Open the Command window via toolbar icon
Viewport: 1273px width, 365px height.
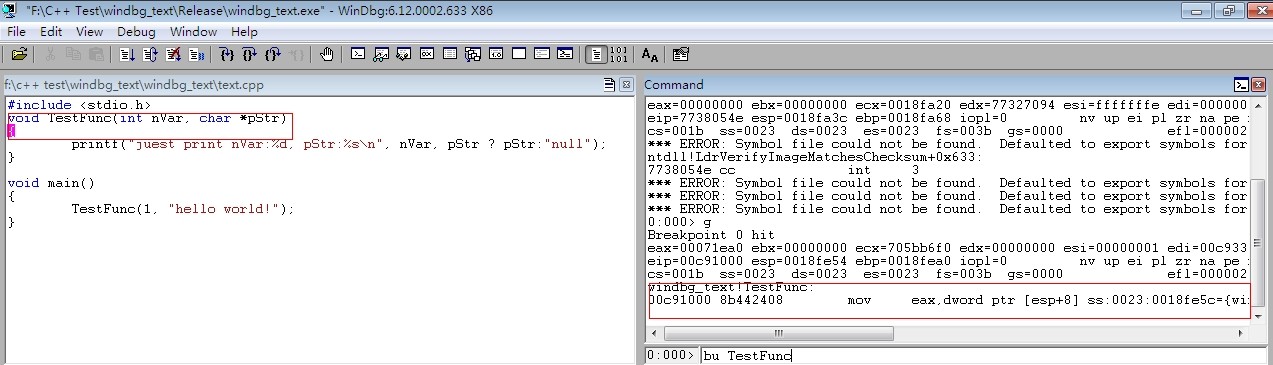358,53
